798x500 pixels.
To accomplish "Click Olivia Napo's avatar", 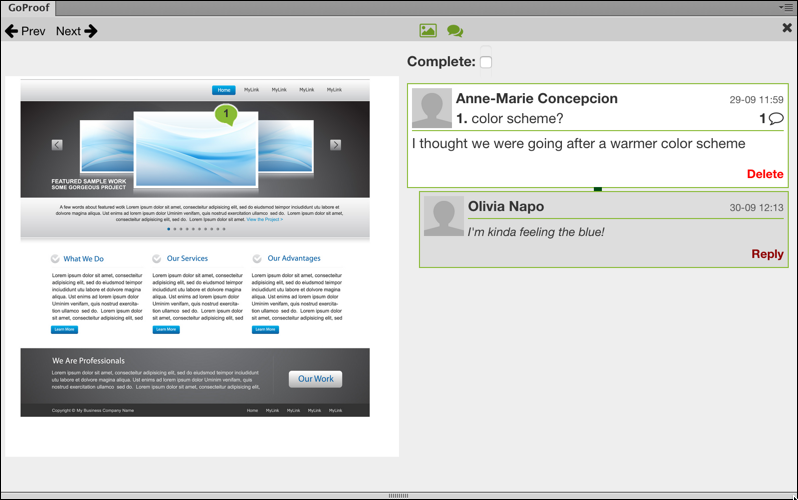I will (x=444, y=216).
